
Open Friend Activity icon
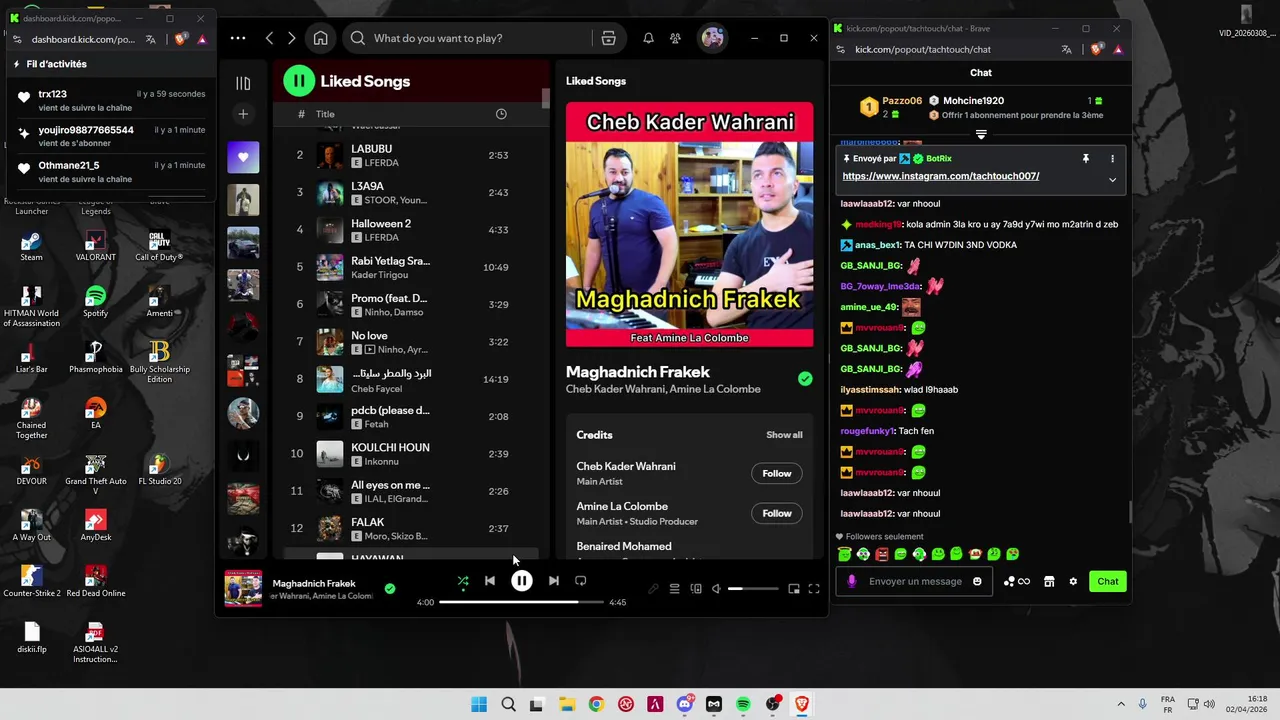pos(676,38)
